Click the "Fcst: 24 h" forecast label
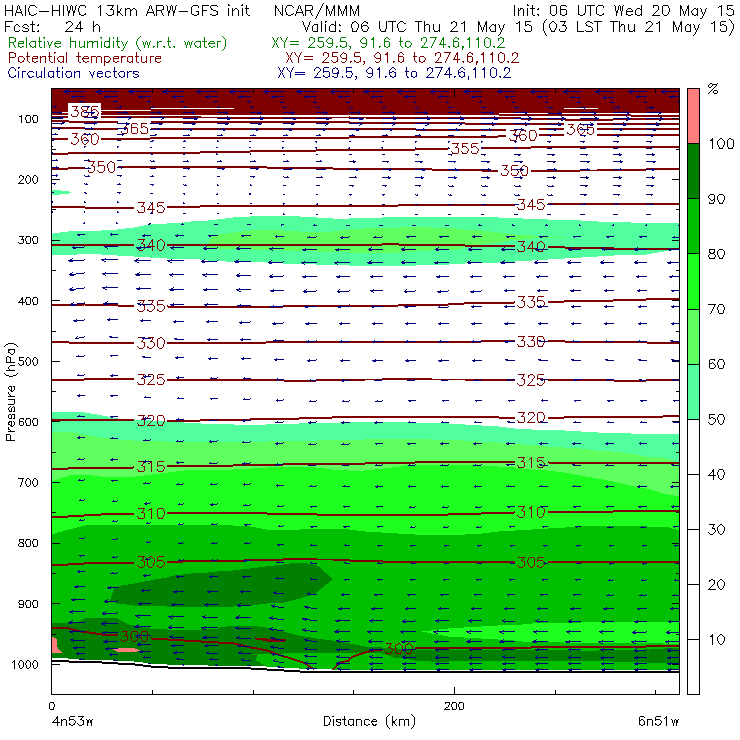This screenshot has height=740, width=740. coord(52,26)
